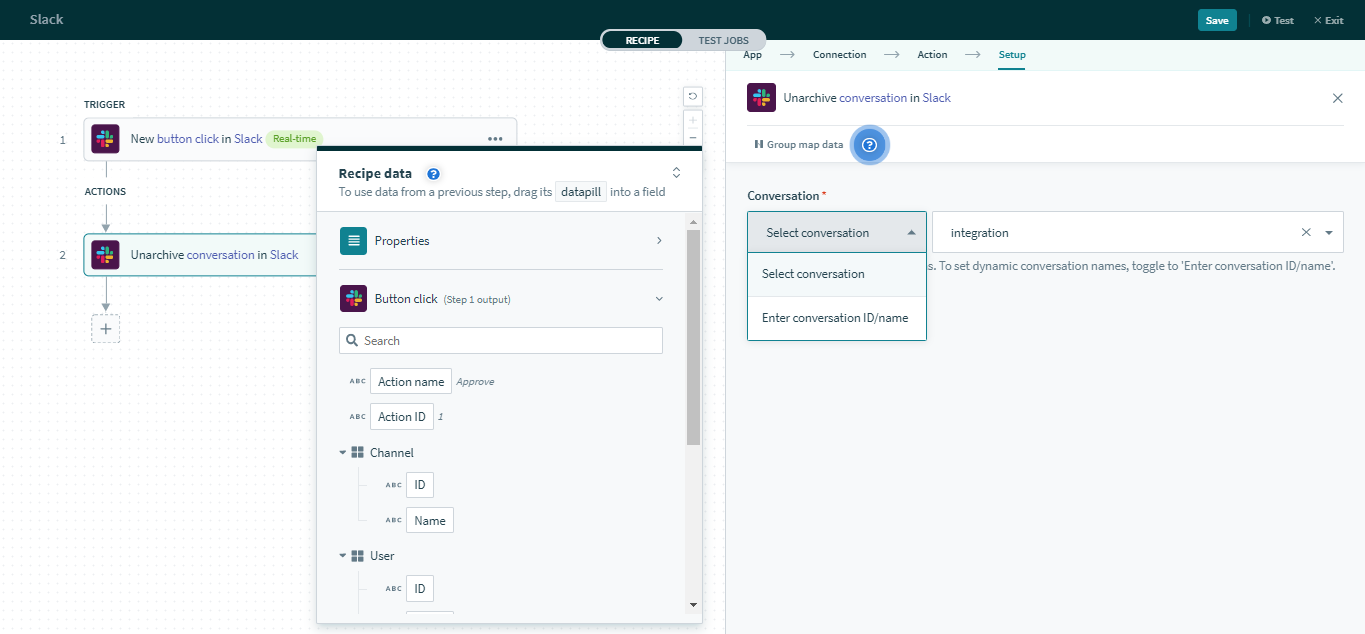Collapse the Channel datapill group
Image resolution: width=1365 pixels, height=634 pixels.
coord(344,453)
